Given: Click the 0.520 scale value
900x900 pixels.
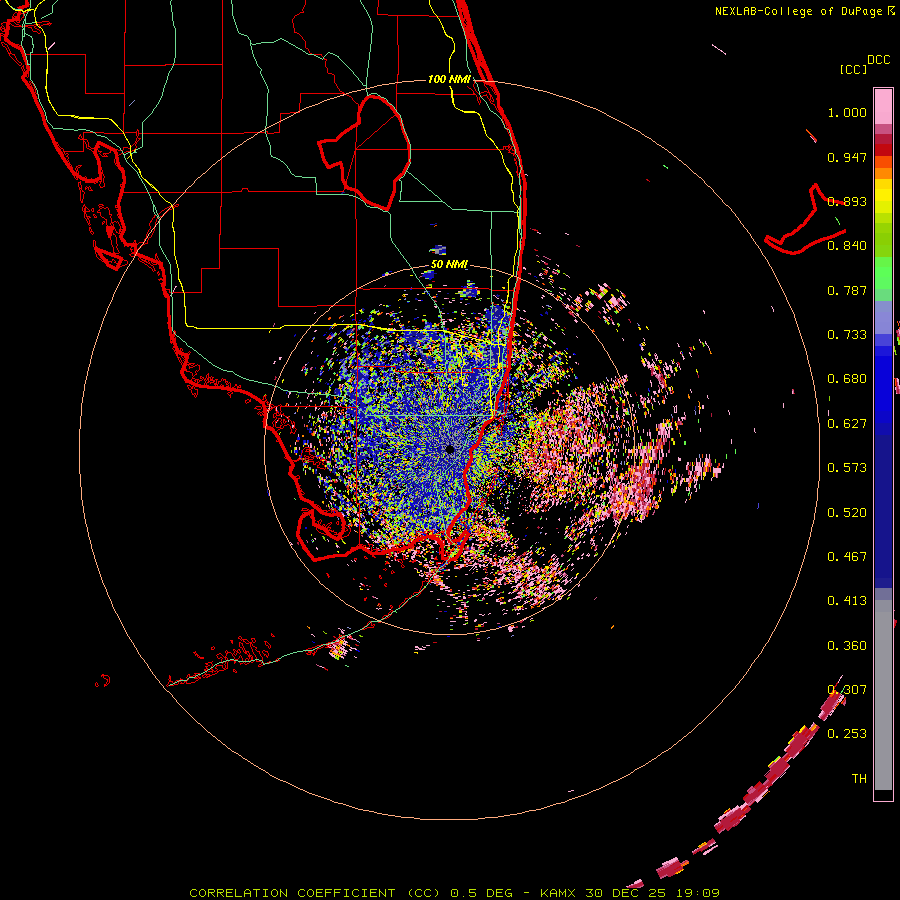Looking at the screenshot, I should (847, 513).
